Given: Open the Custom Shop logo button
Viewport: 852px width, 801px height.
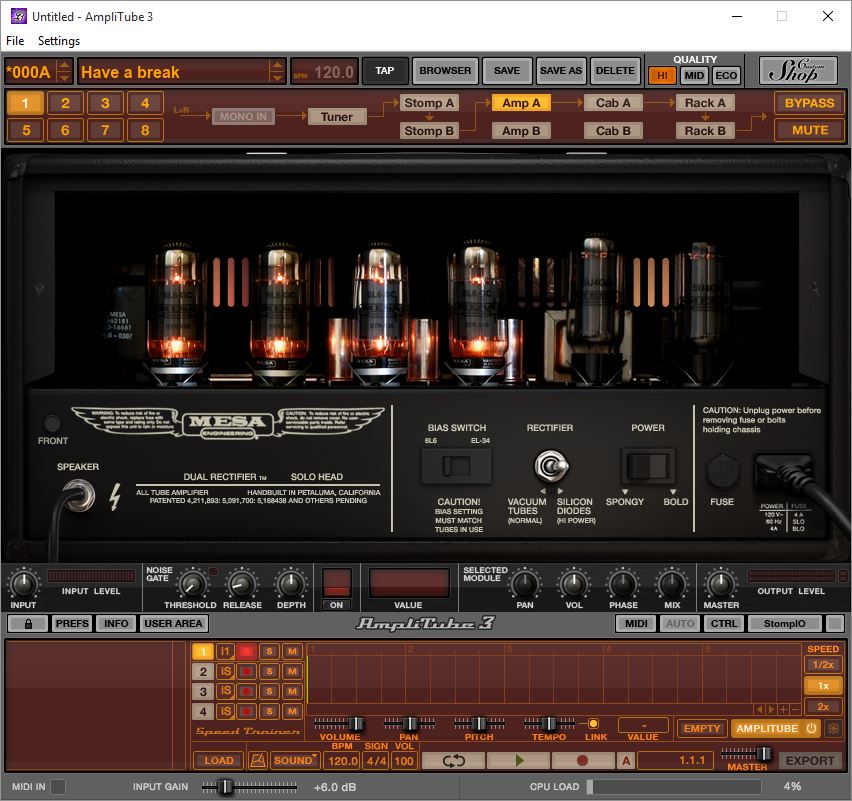Looking at the screenshot, I should coord(798,71).
